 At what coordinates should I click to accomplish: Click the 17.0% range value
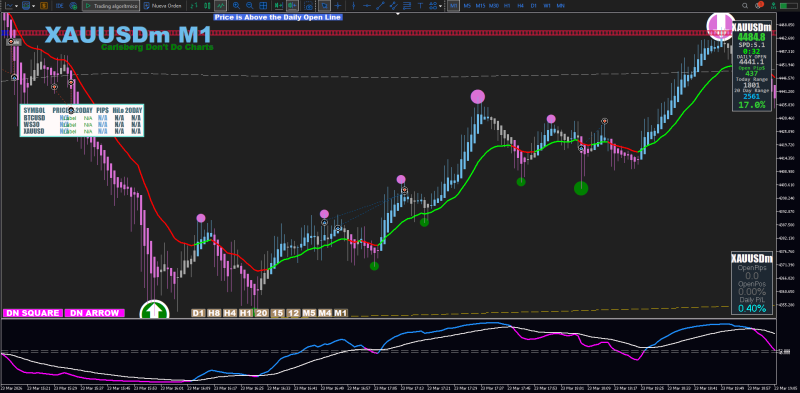pyautogui.click(x=752, y=105)
